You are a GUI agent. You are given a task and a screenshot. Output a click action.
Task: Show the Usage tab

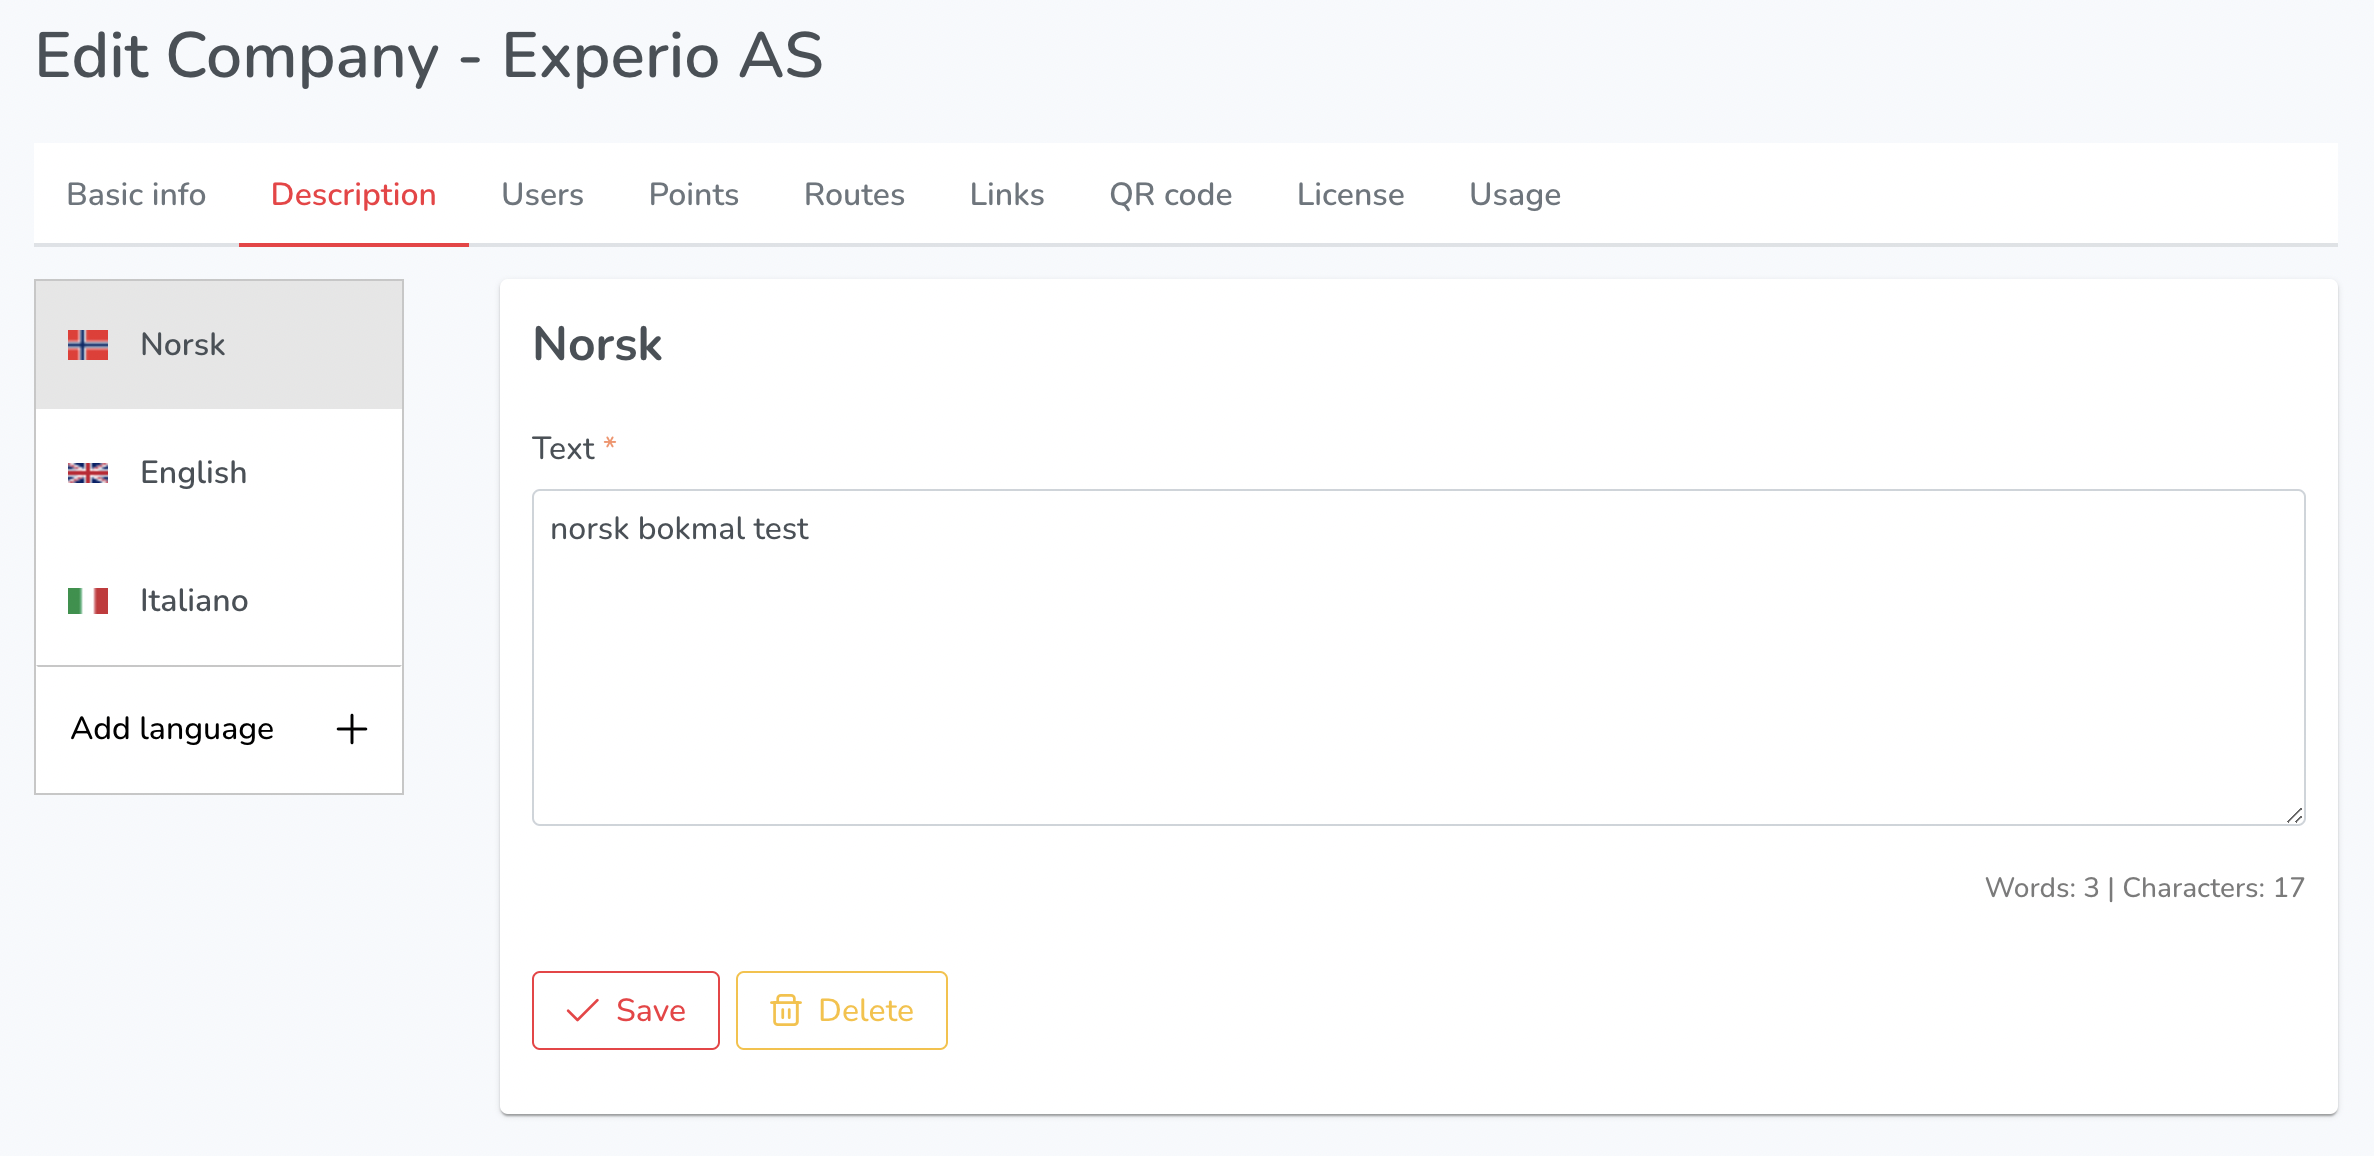[1515, 194]
